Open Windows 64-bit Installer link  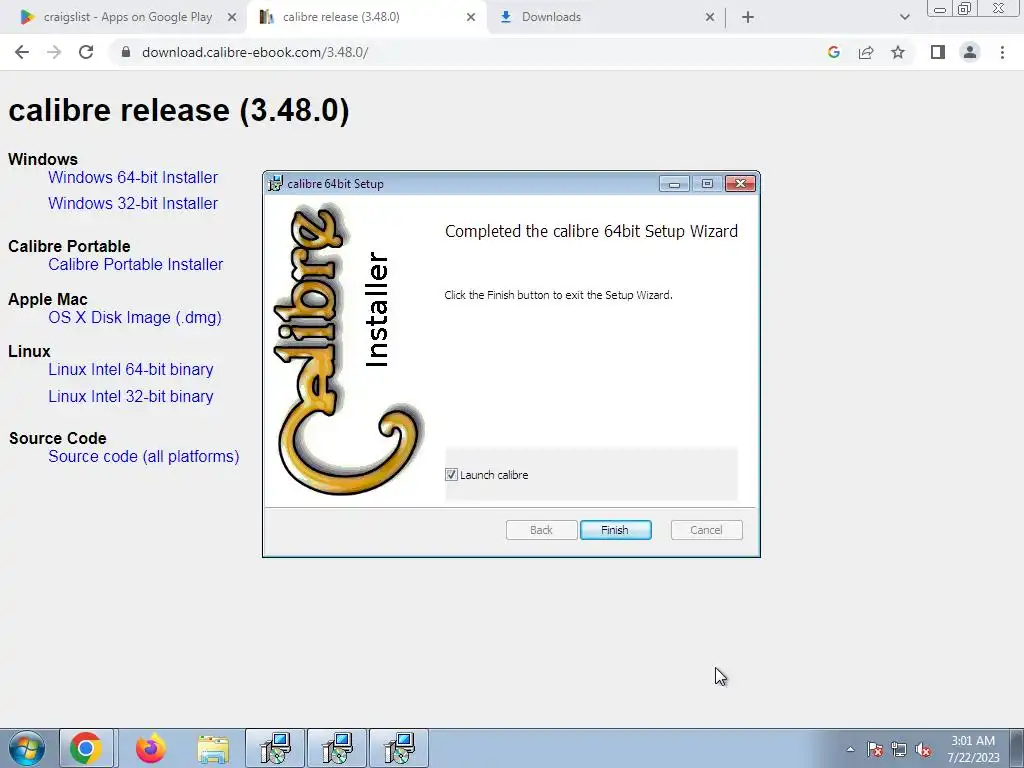(133, 178)
